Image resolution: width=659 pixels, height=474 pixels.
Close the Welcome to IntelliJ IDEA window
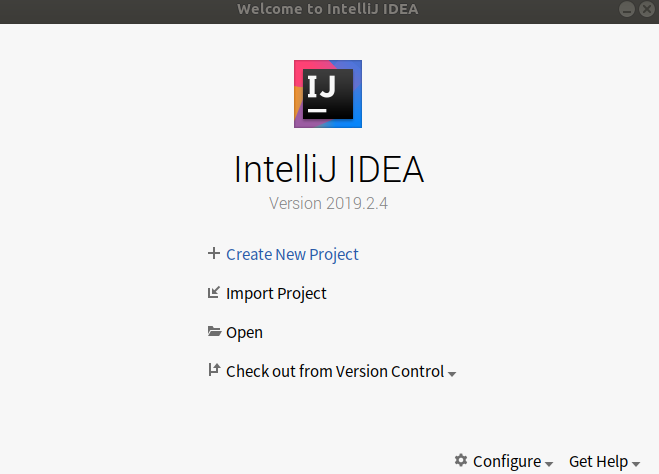(647, 9)
